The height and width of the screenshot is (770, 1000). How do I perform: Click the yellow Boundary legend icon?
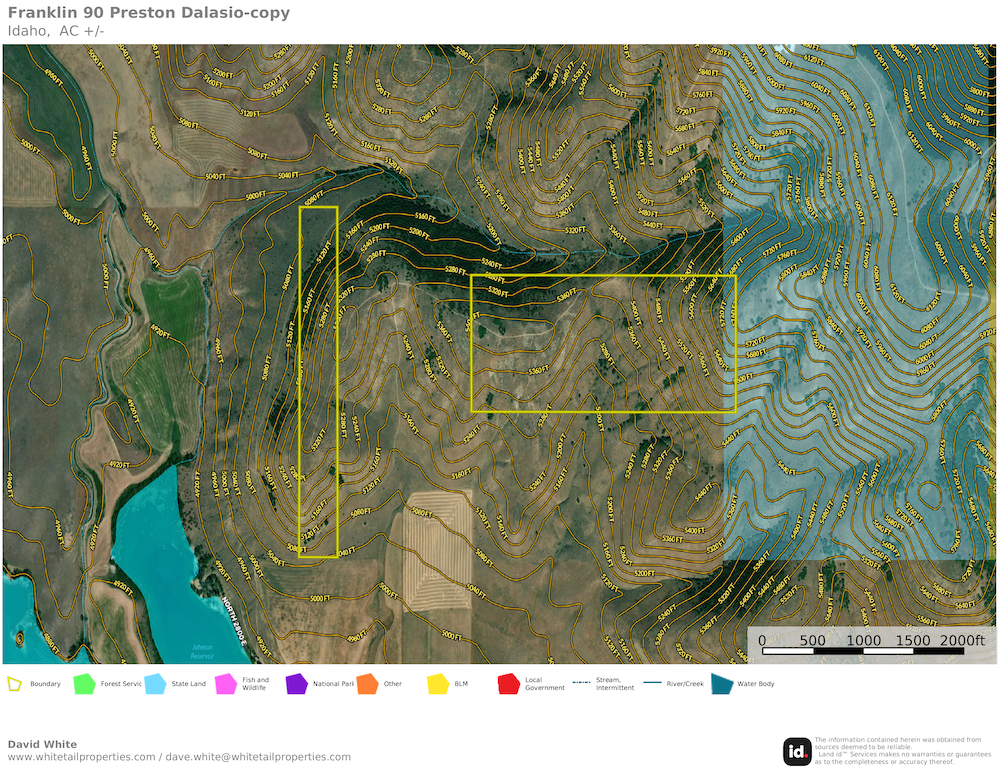click(x=15, y=684)
